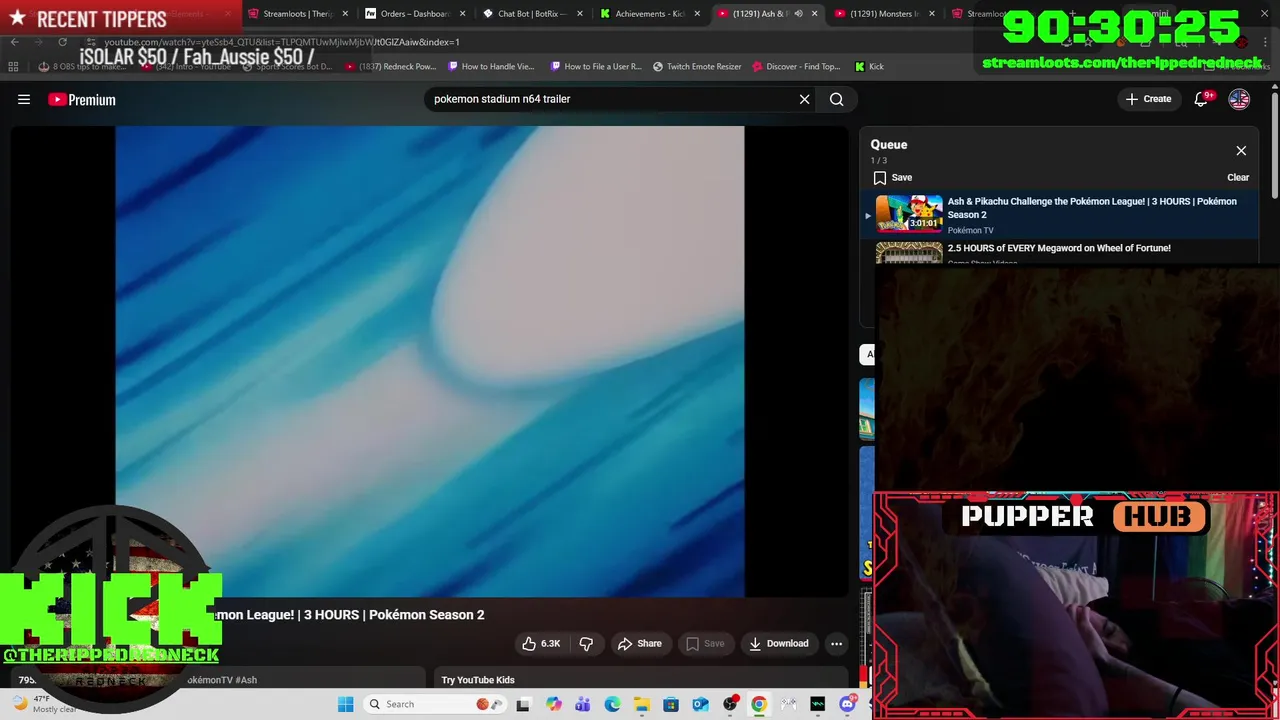The image size is (1280, 720).
Task: Click the video player area to pause
Action: pos(430,361)
